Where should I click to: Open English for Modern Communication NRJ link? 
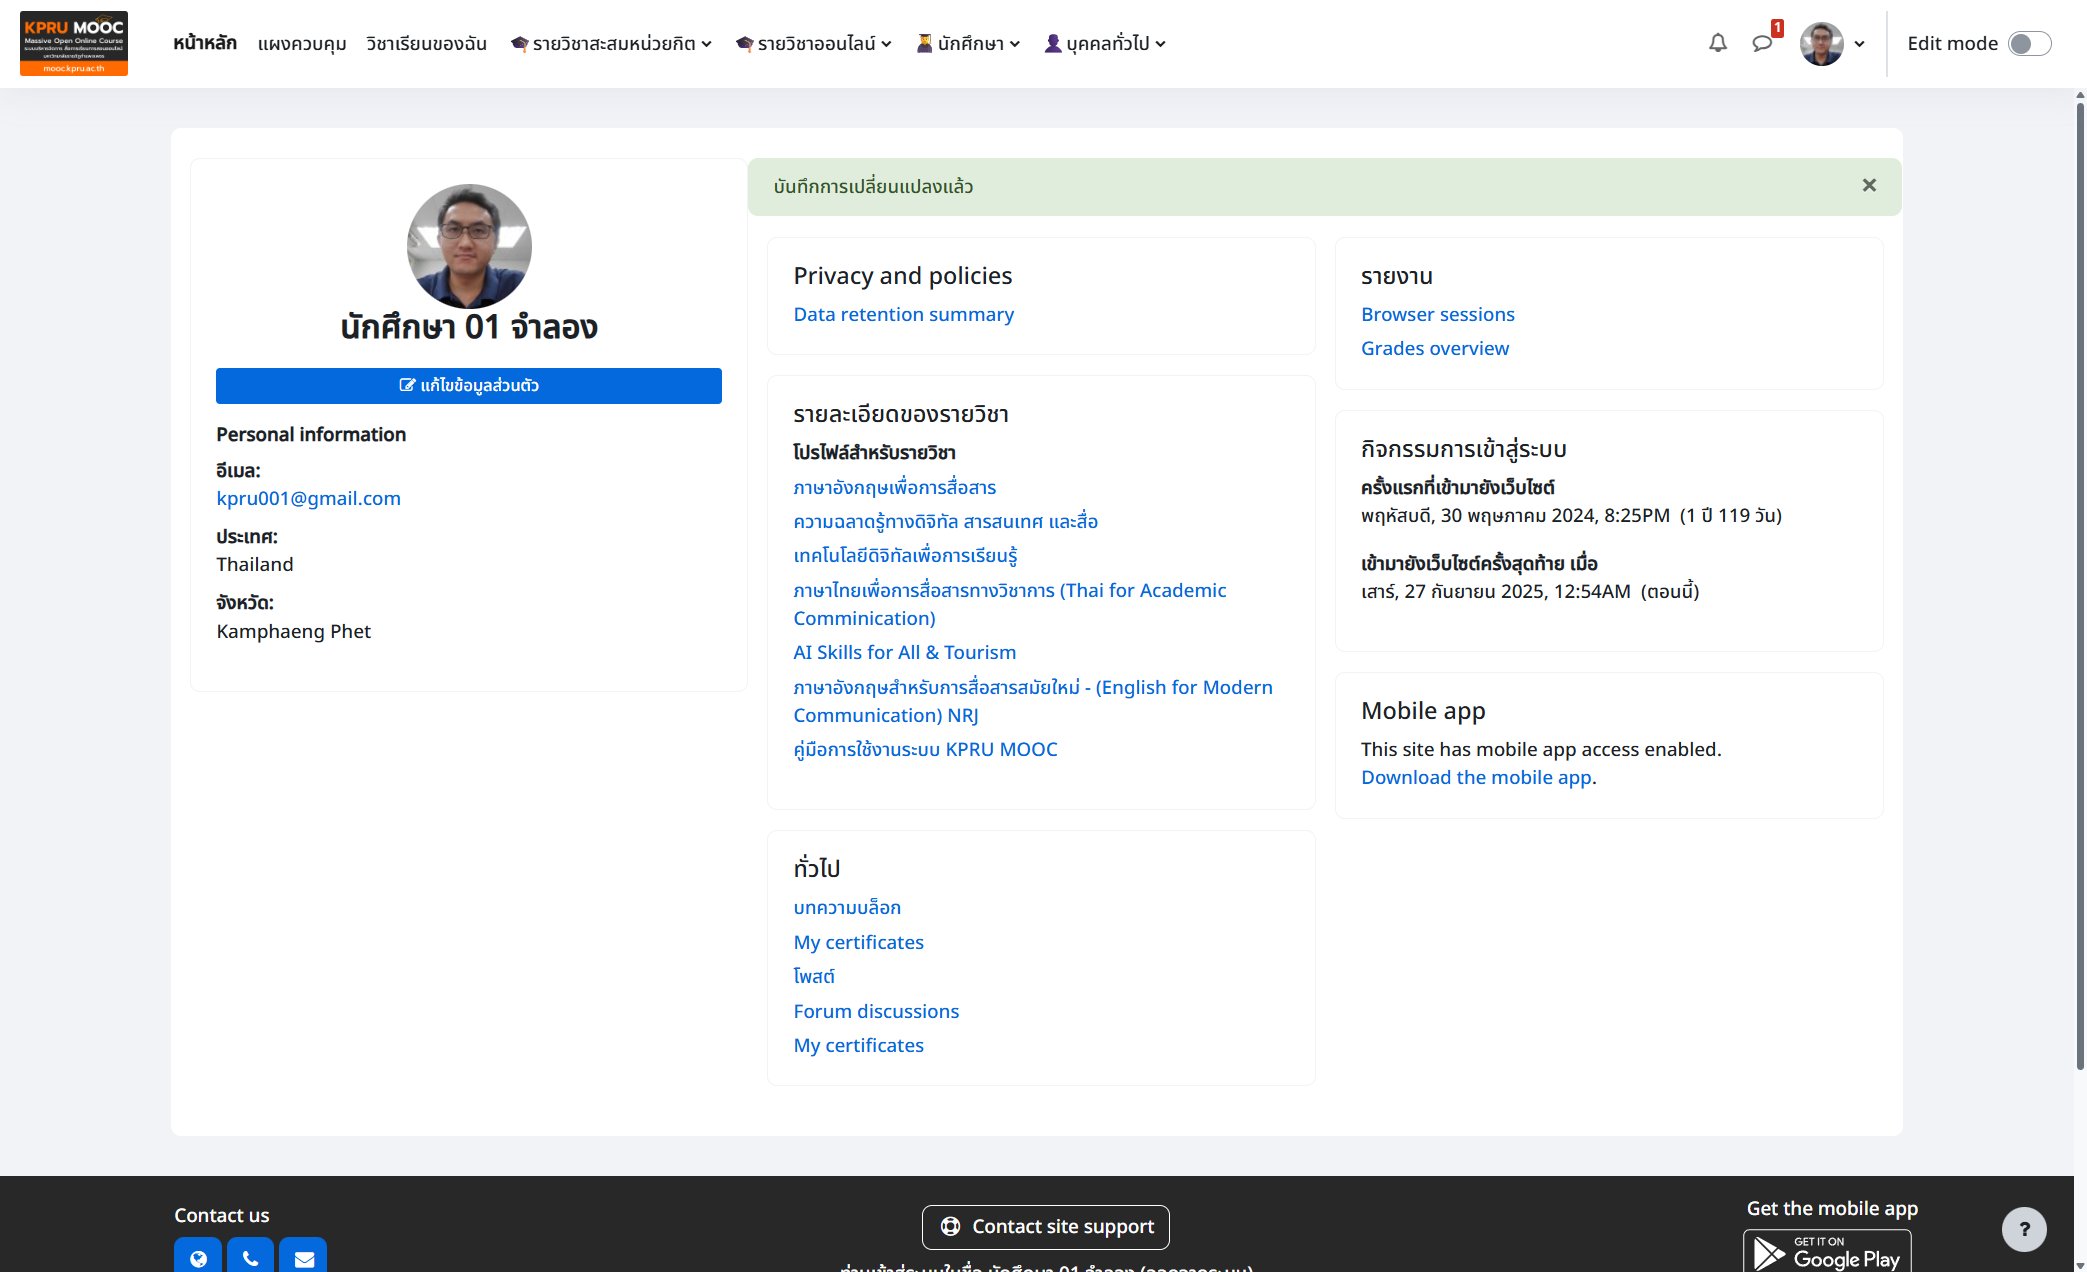[x=1032, y=701]
